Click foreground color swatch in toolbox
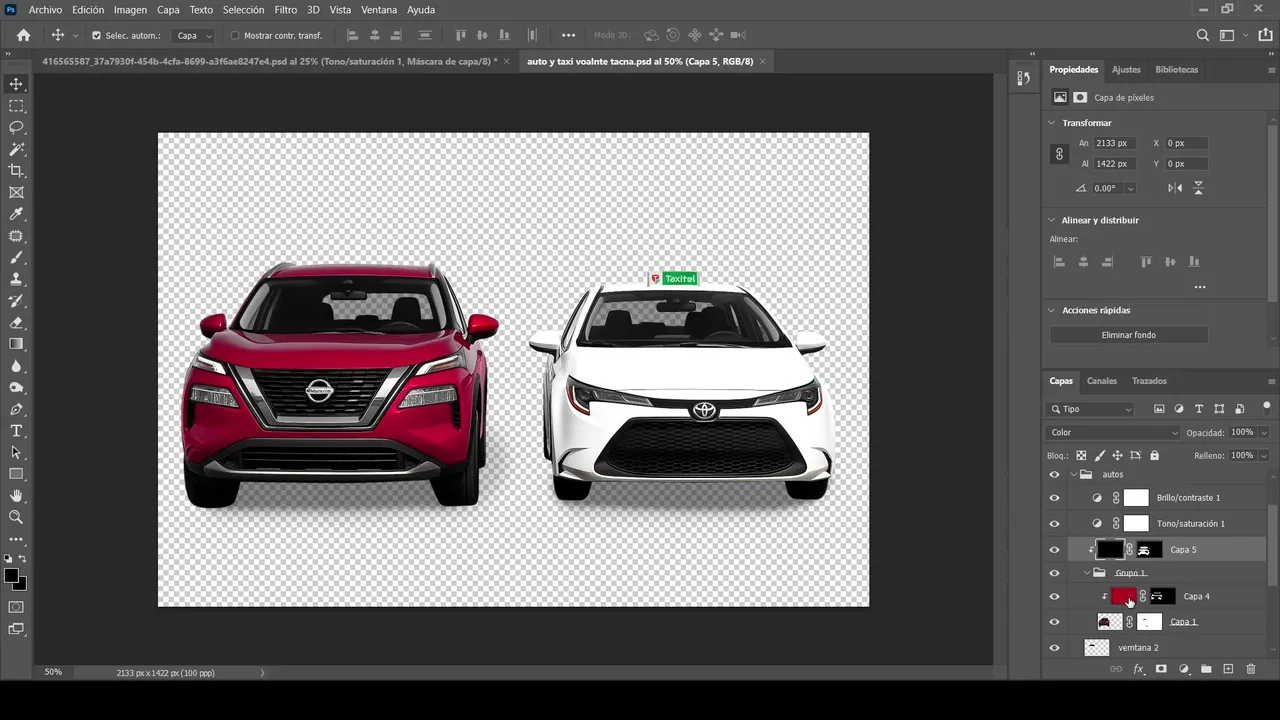Image resolution: width=1280 pixels, height=720 pixels. click(11, 576)
